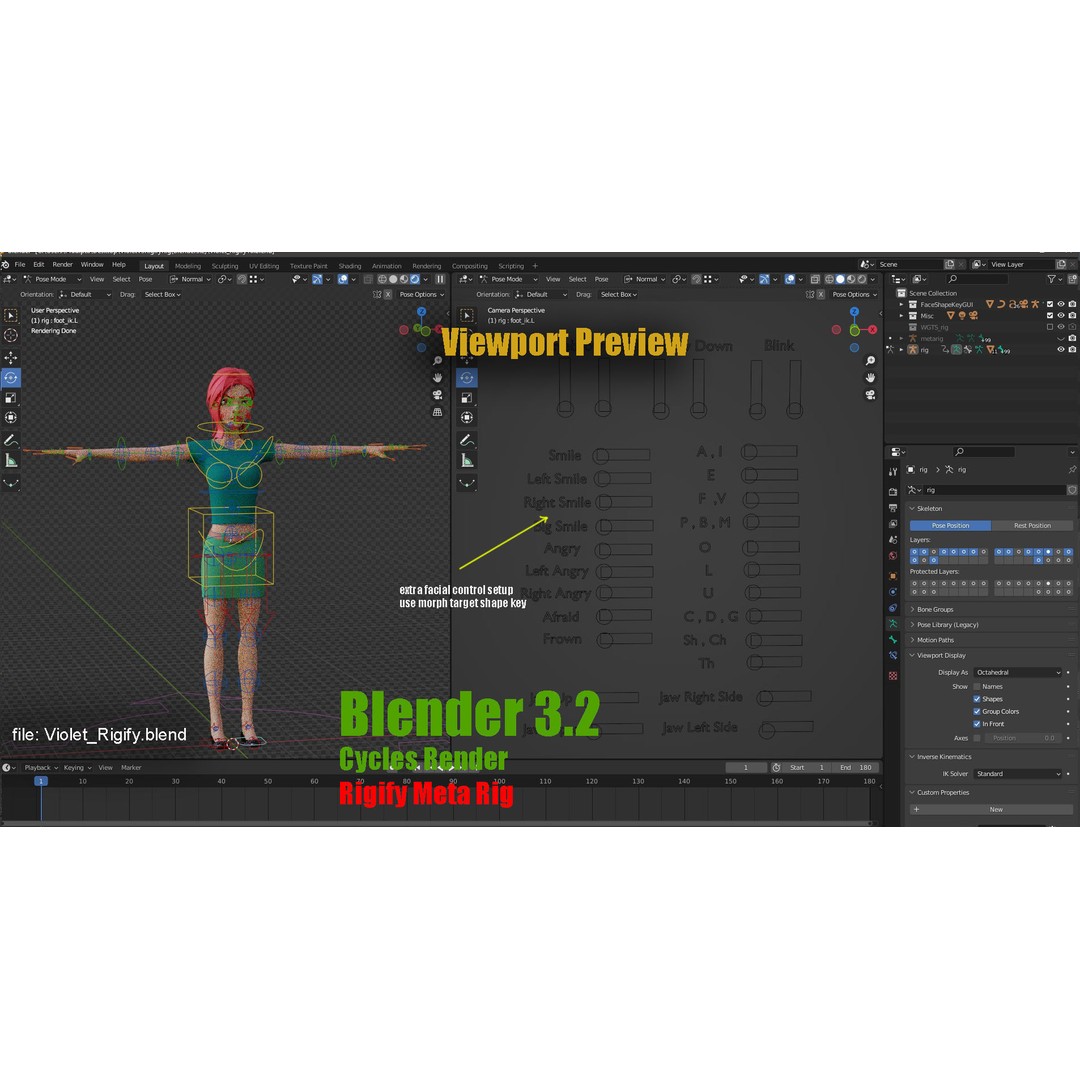Open Keying menu in timeline
The height and width of the screenshot is (1080, 1080).
[76, 767]
